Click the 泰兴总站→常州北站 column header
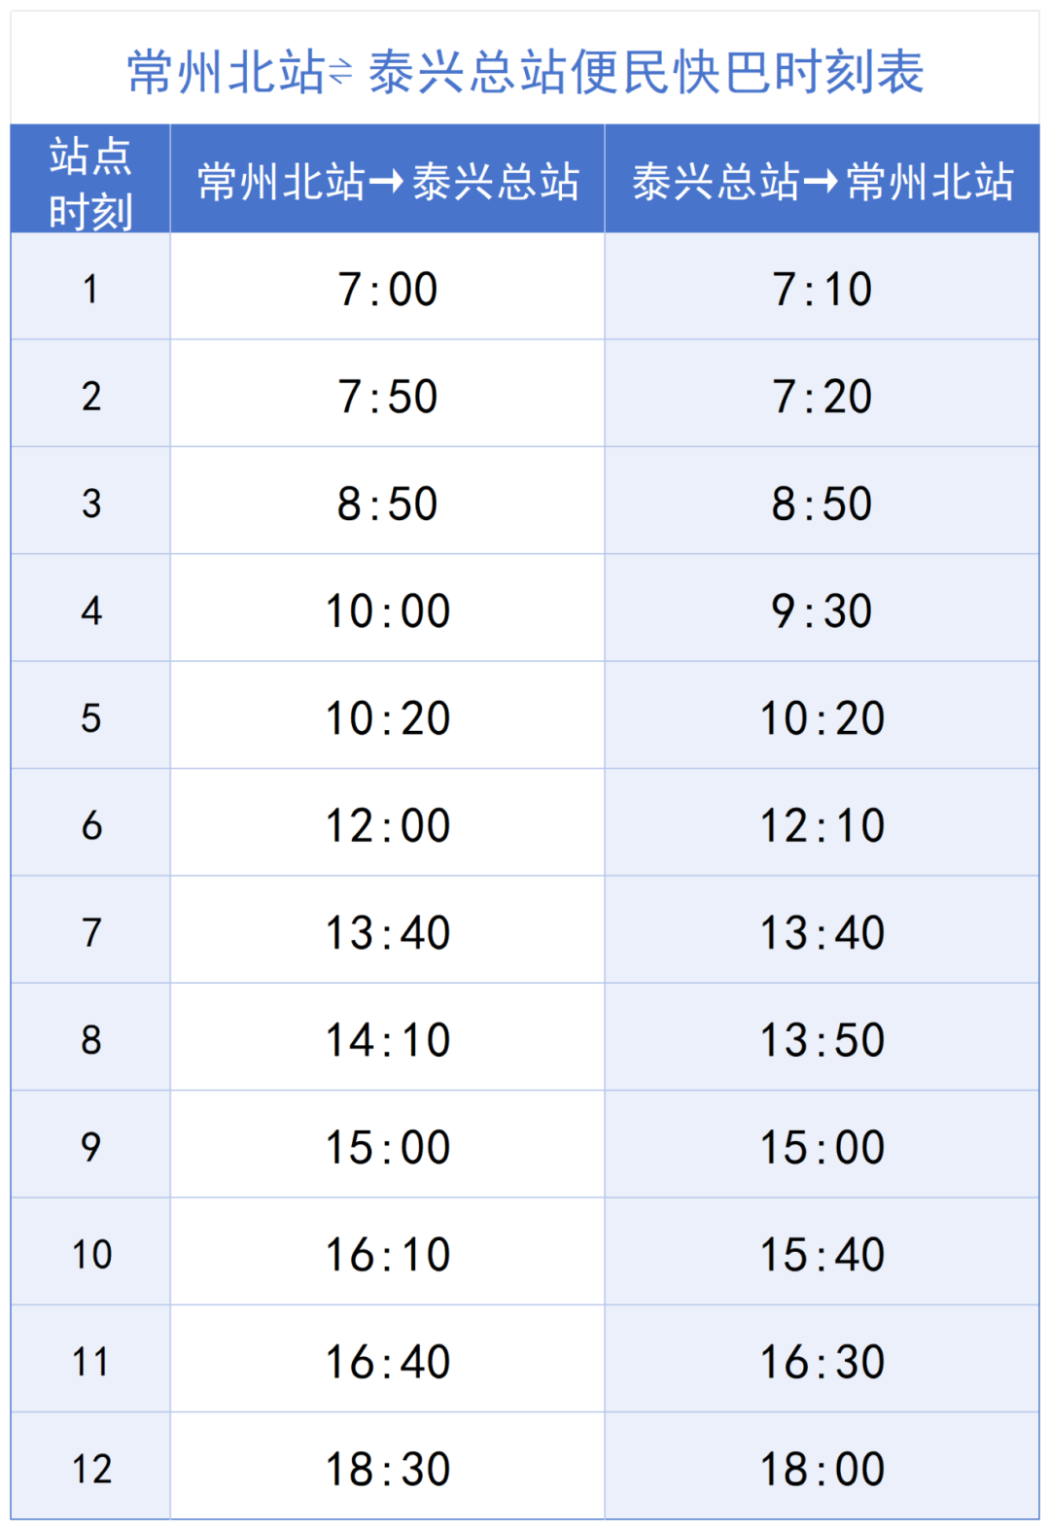This screenshot has width=1050, height=1530. click(822, 180)
